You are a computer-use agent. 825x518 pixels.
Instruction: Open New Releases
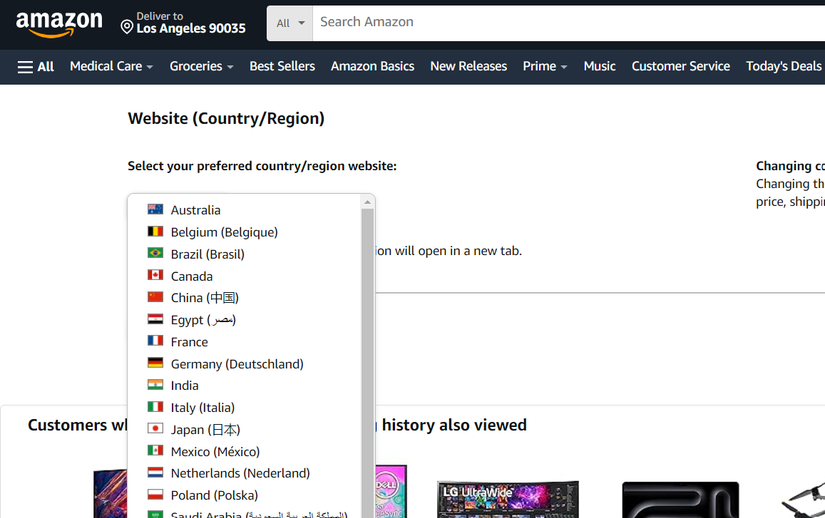point(468,67)
